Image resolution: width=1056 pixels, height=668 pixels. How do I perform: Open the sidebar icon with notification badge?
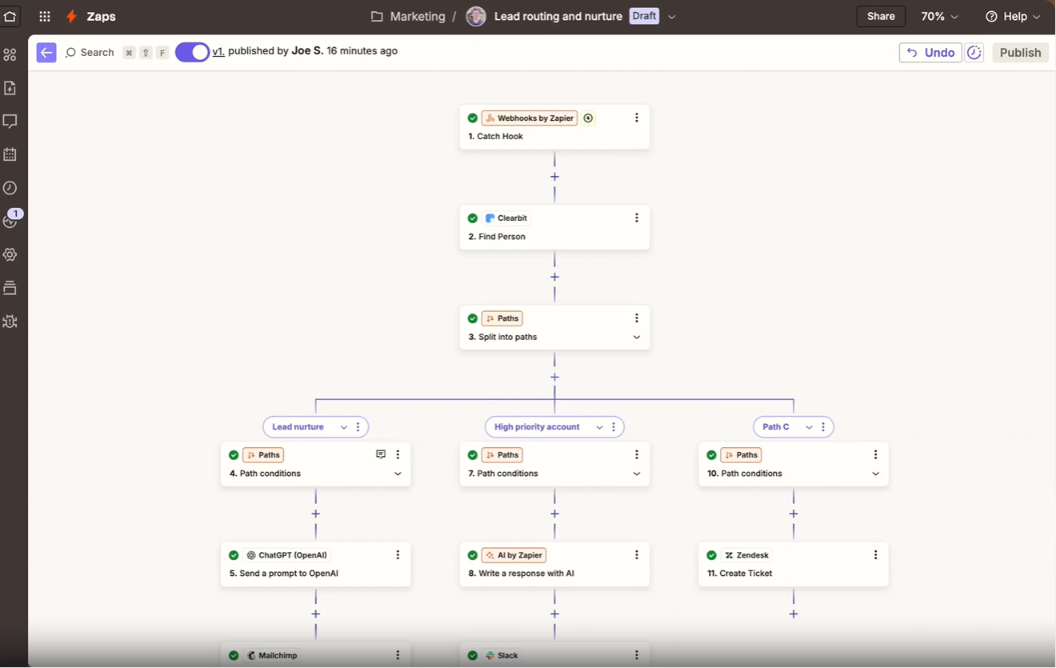(x=11, y=219)
